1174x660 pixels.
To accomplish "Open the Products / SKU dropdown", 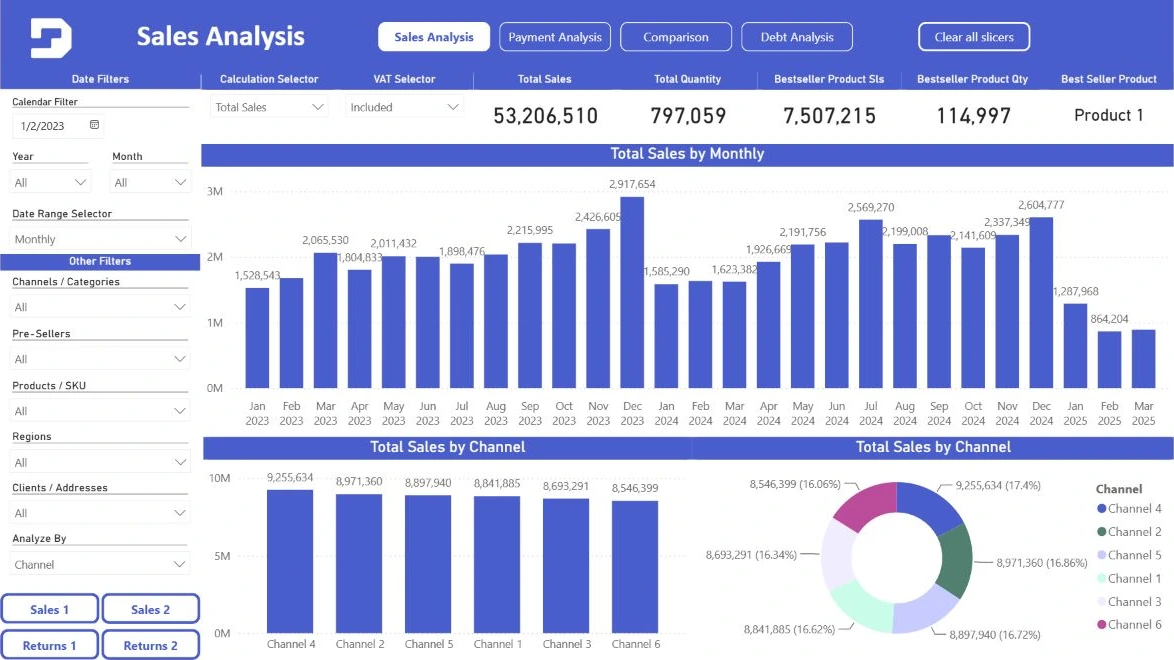I will click(100, 411).
